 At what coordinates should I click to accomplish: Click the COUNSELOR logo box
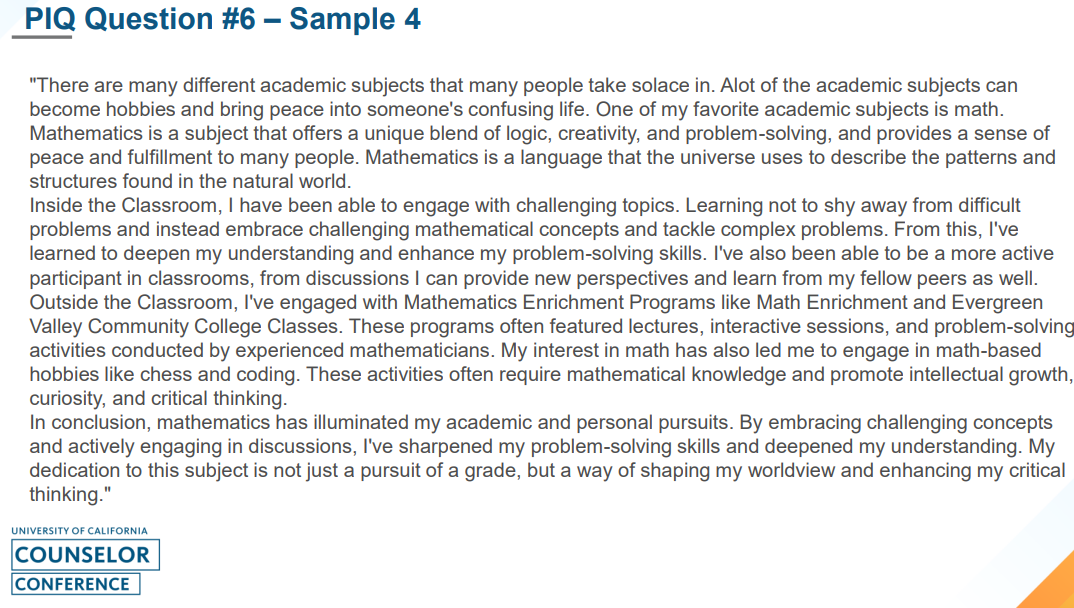coord(84,555)
